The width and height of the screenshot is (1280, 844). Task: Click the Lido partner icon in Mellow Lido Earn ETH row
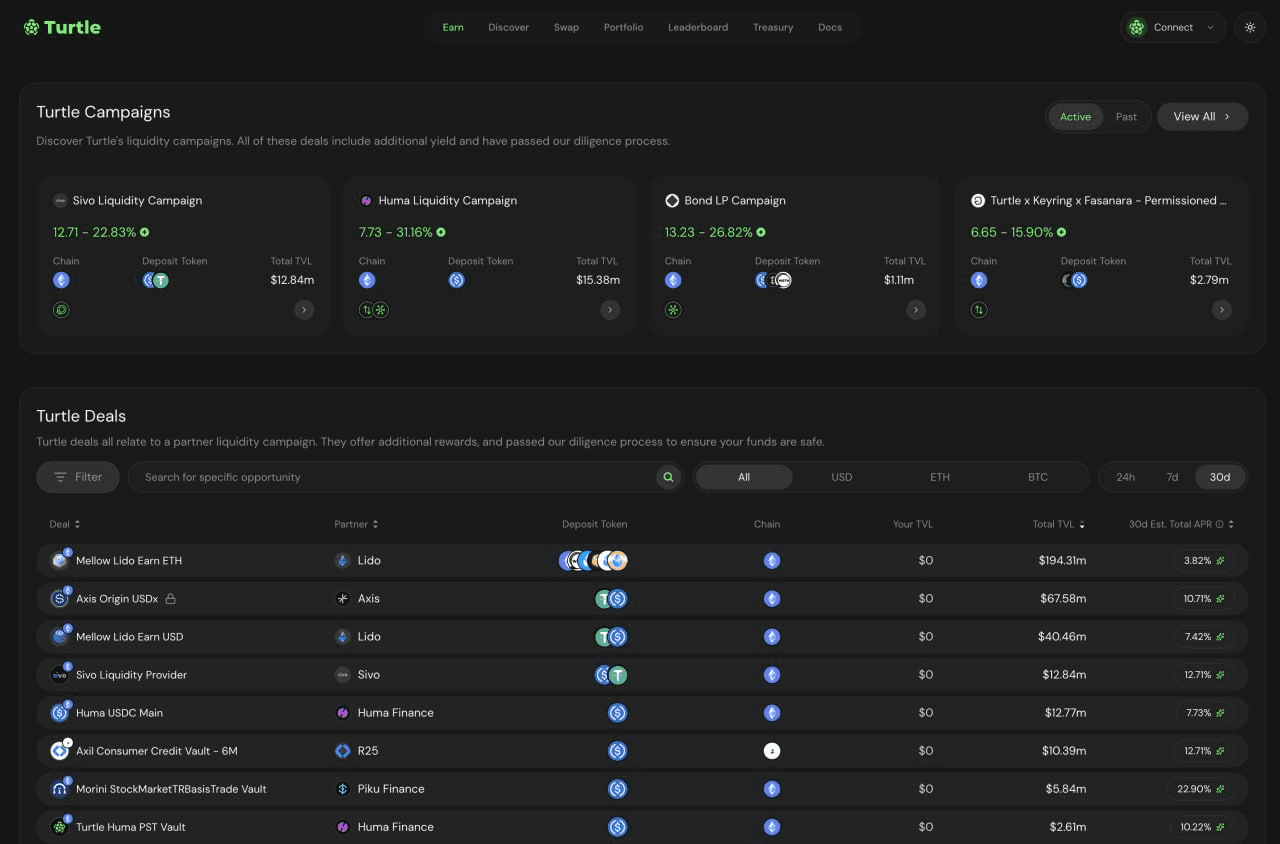click(x=343, y=561)
